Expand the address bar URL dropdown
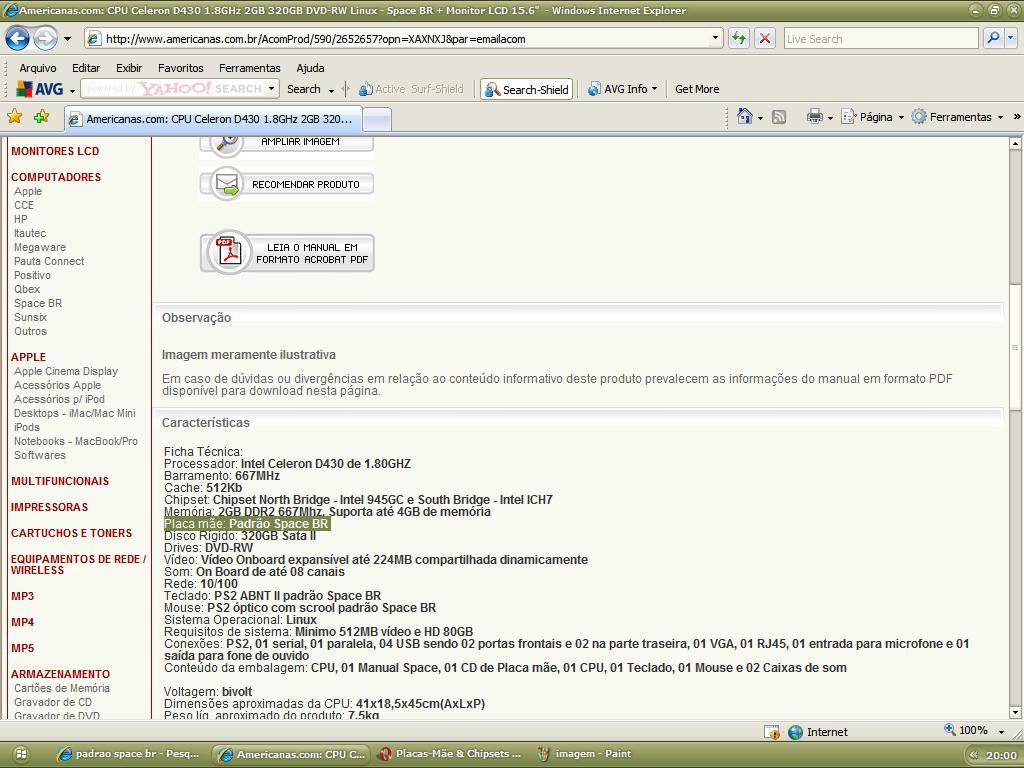Screen dimensions: 1024x768 [715, 39]
